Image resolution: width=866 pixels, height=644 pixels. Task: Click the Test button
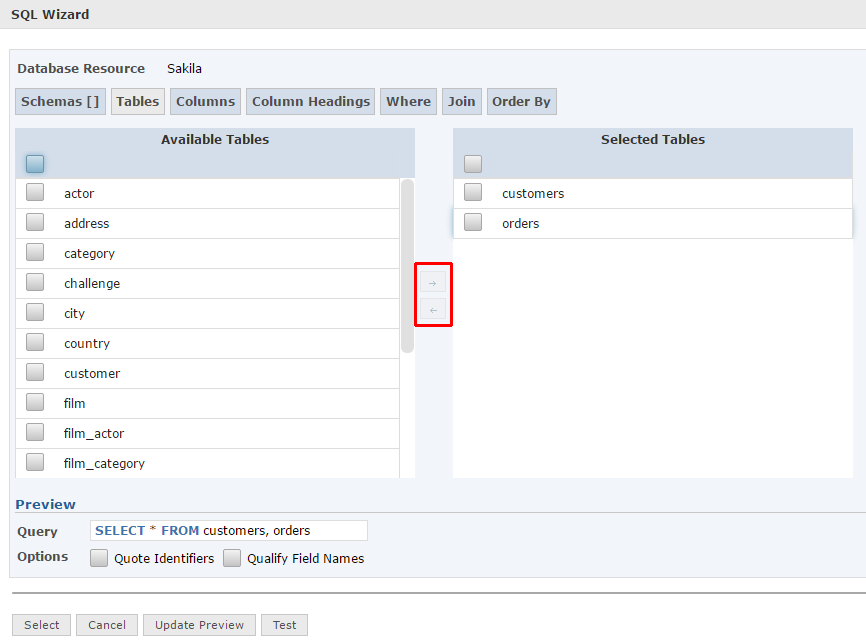[285, 625]
